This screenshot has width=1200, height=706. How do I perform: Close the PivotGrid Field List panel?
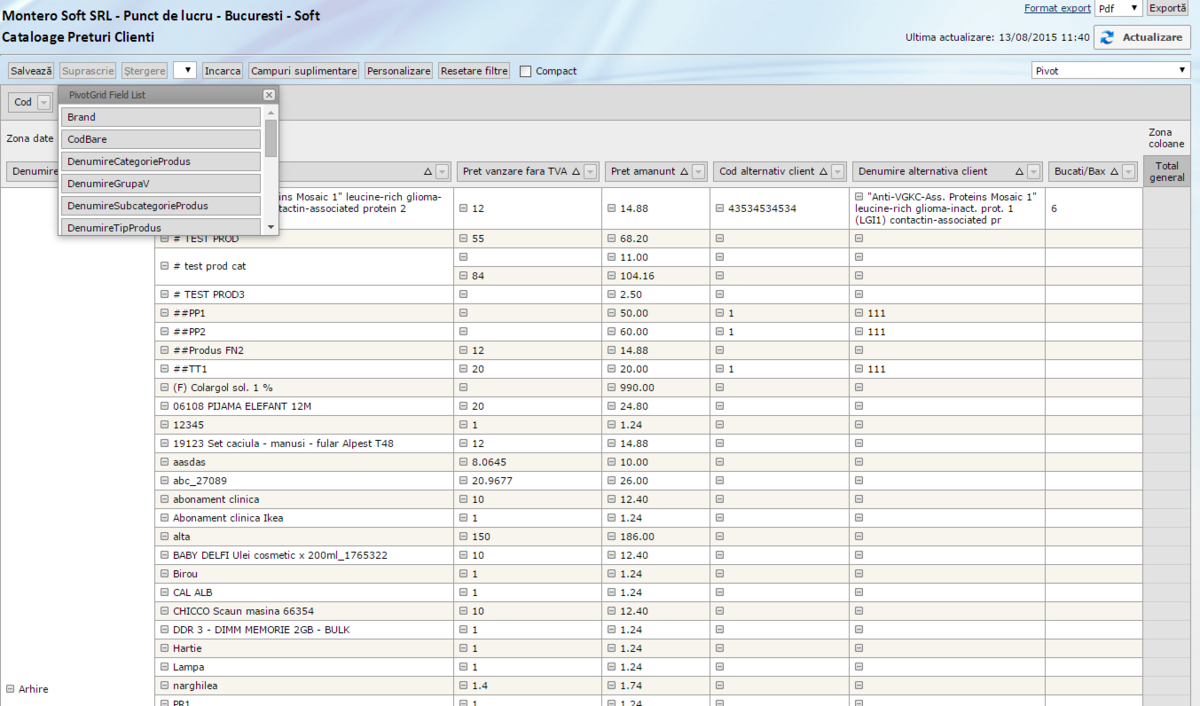coord(268,94)
